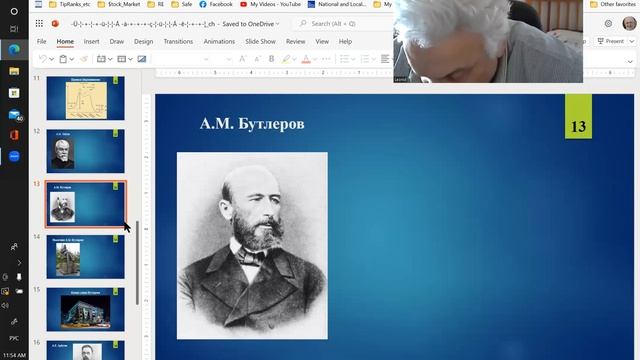The height and width of the screenshot is (360, 640).
Task: Open the font size dropdown
Action: [x=229, y=59]
